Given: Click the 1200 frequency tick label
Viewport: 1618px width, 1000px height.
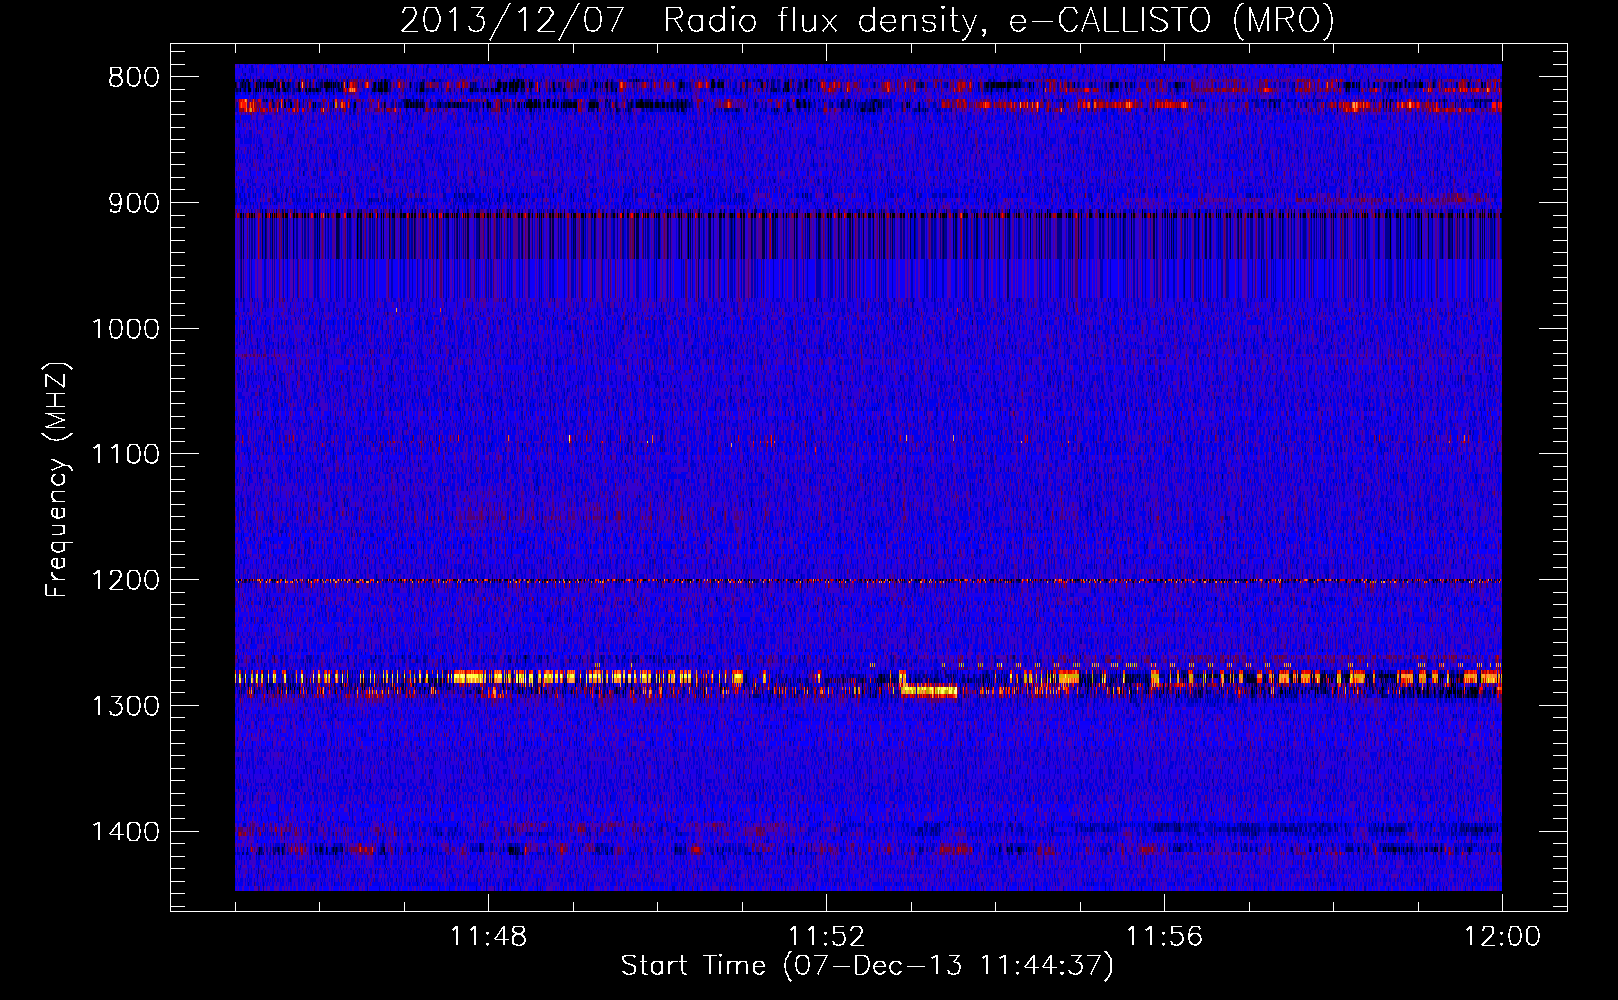Looking at the screenshot, I should click(x=125, y=581).
